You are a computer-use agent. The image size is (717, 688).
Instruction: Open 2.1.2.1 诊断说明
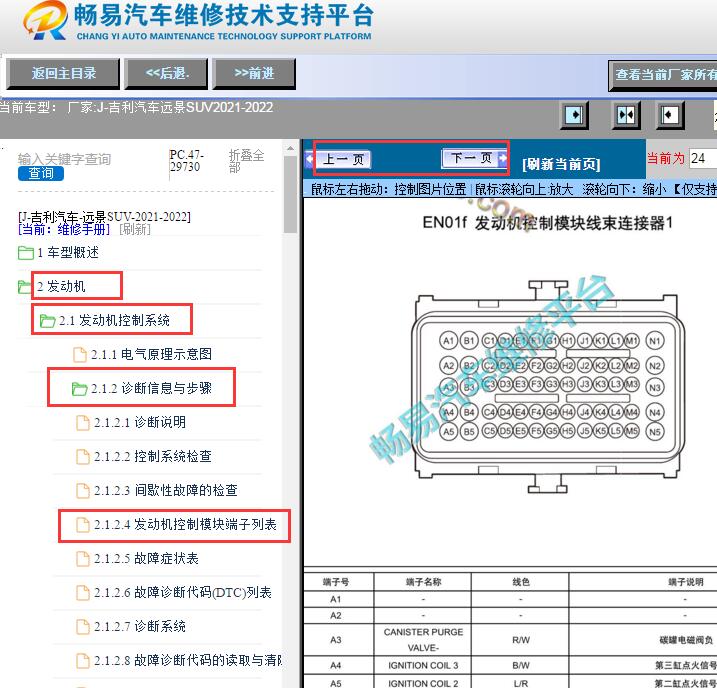tap(139, 422)
